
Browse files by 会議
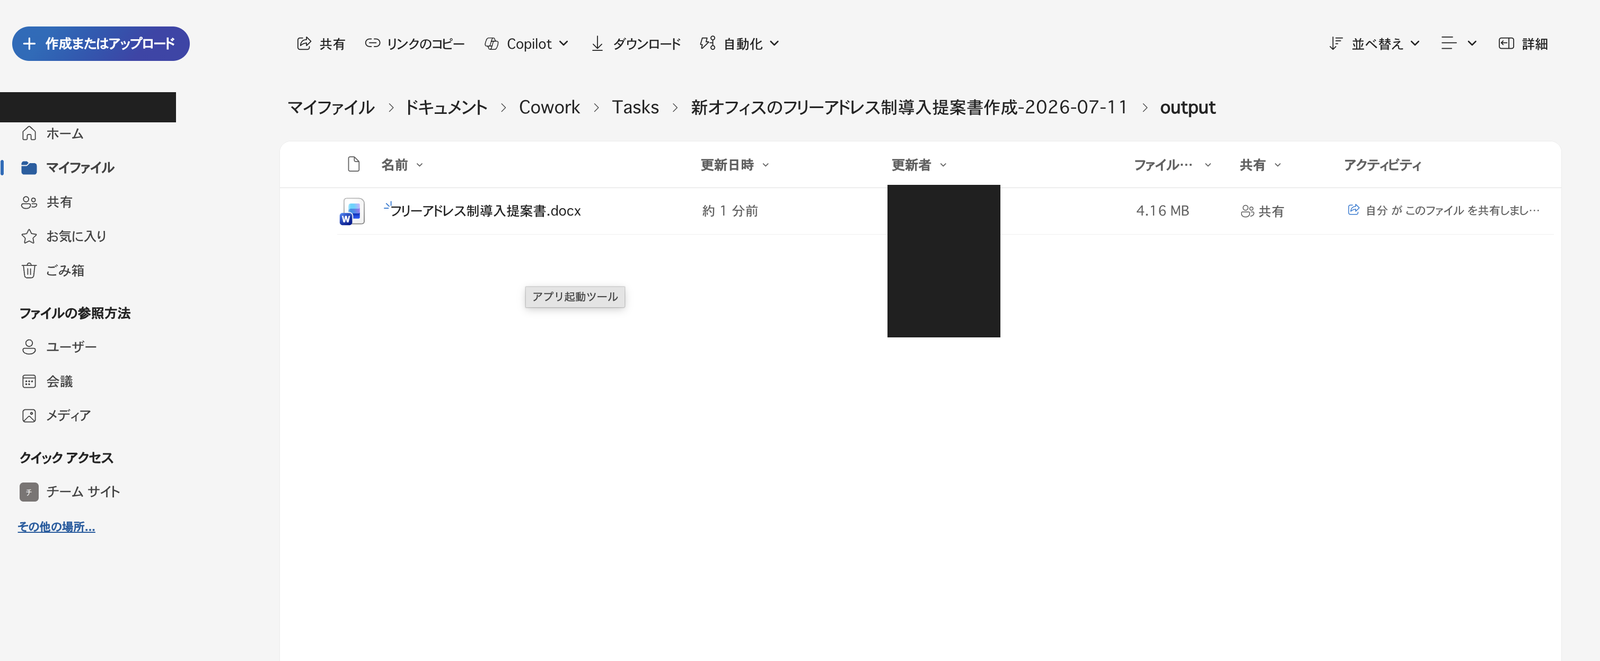tap(59, 381)
